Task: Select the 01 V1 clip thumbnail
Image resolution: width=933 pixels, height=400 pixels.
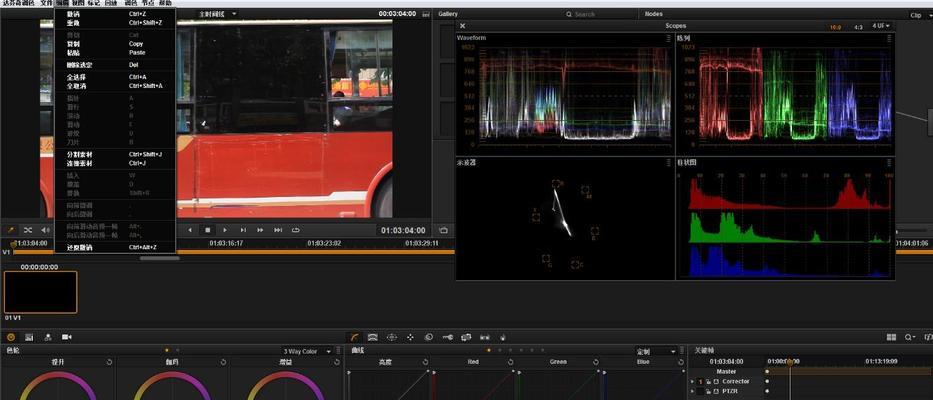Action: (x=40, y=292)
